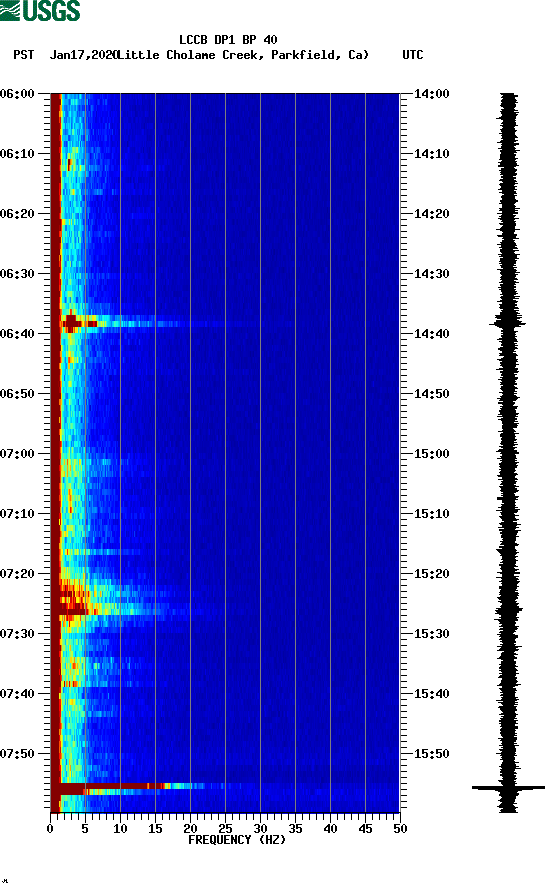This screenshot has width=552, height=892.
Task: Click the 06:00 PST time label
Action: 18,94
